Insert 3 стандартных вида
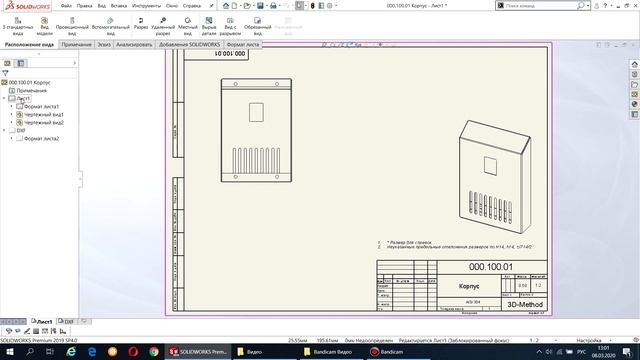The height and width of the screenshot is (360, 640). pyautogui.click(x=18, y=26)
